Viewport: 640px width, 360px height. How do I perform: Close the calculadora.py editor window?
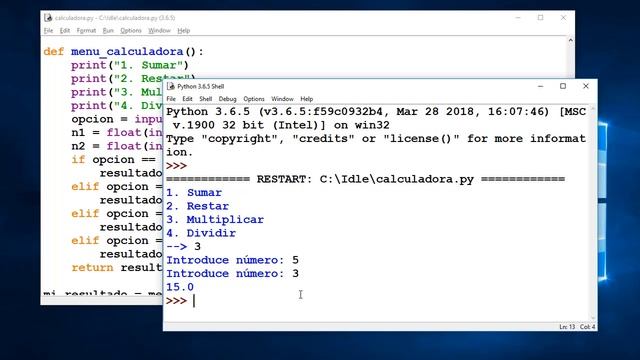(563, 18)
